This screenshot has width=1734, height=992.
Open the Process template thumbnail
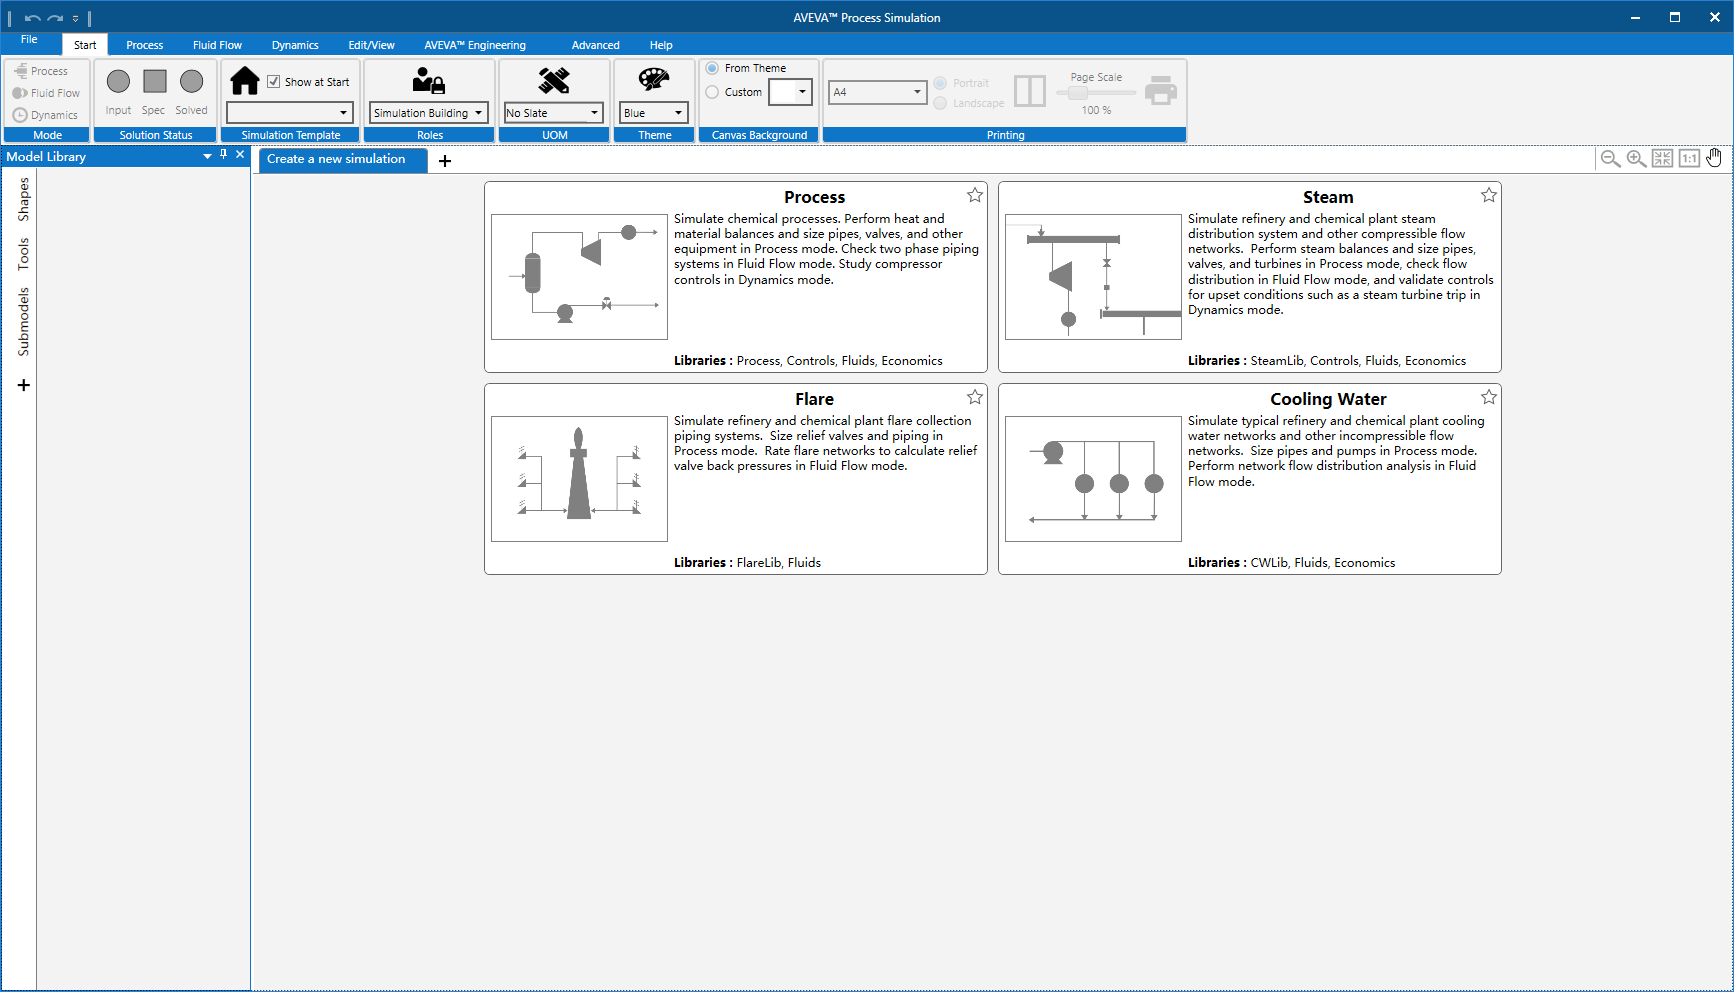click(x=579, y=277)
